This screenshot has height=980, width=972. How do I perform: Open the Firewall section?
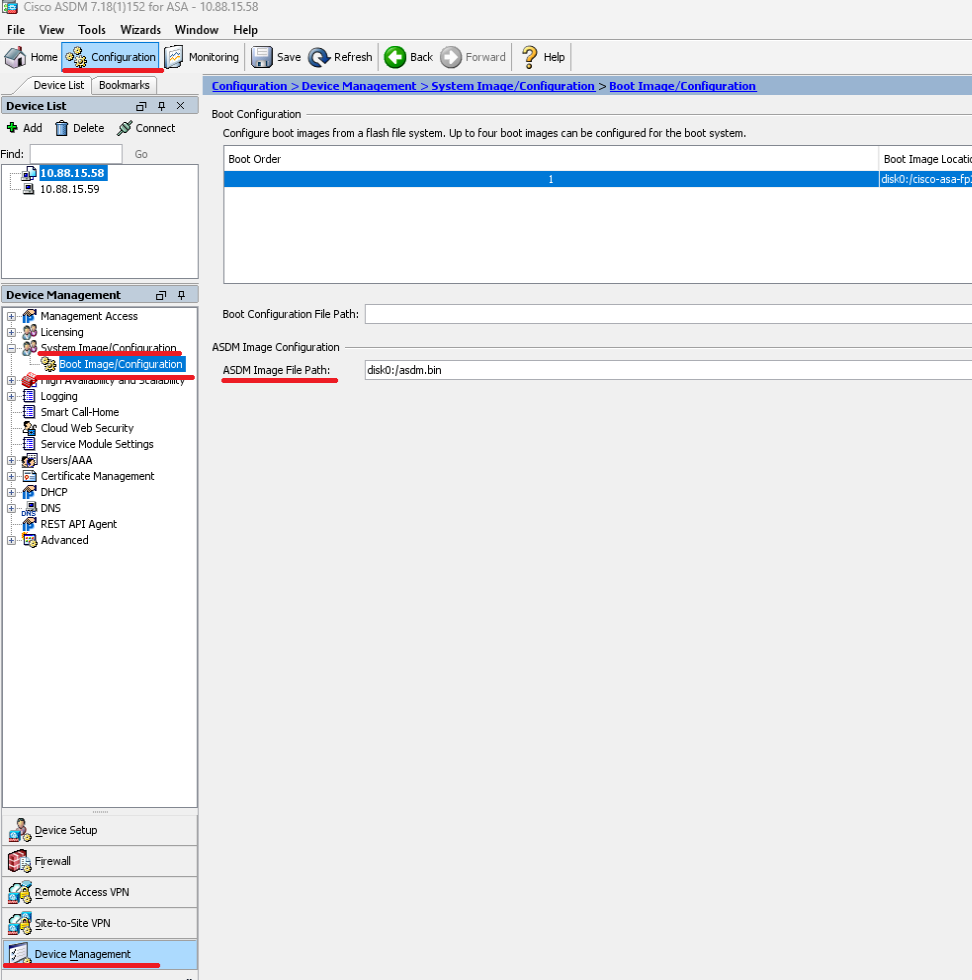coord(100,861)
